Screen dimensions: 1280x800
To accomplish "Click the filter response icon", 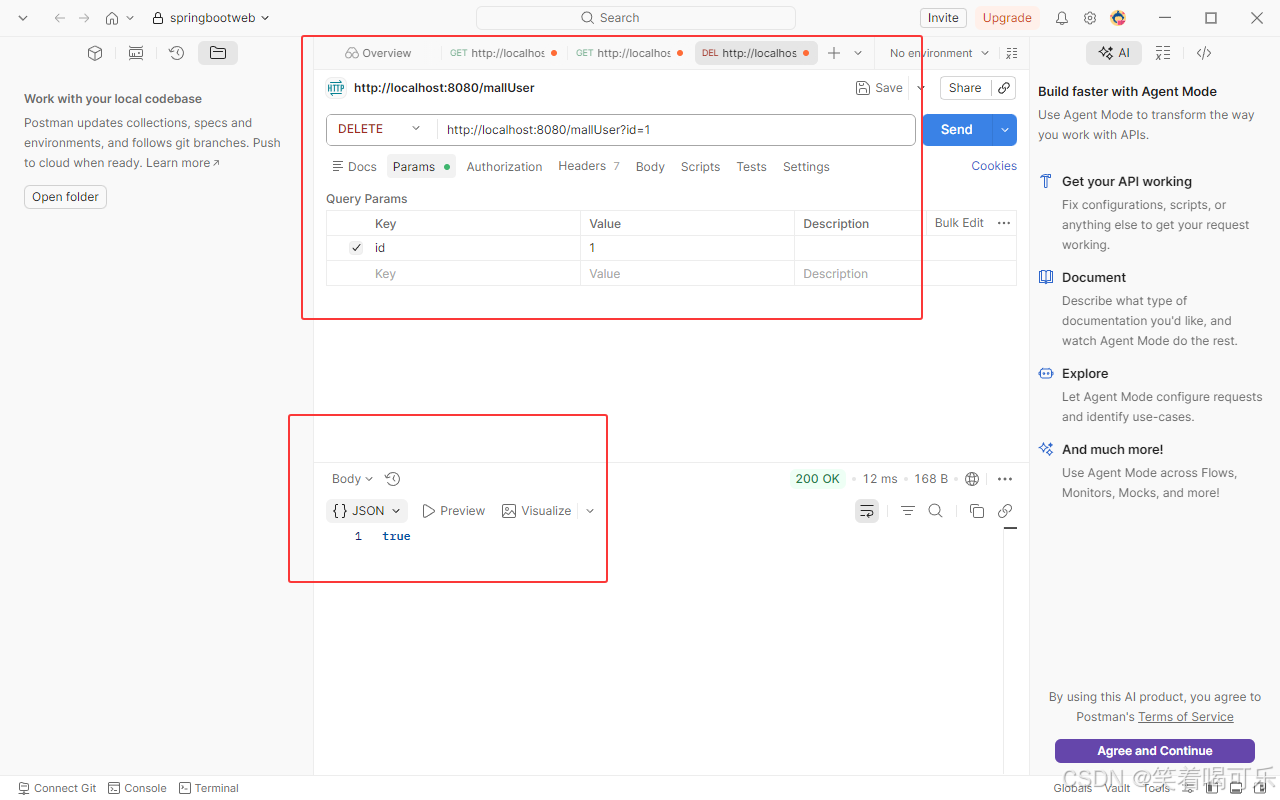I will (907, 511).
